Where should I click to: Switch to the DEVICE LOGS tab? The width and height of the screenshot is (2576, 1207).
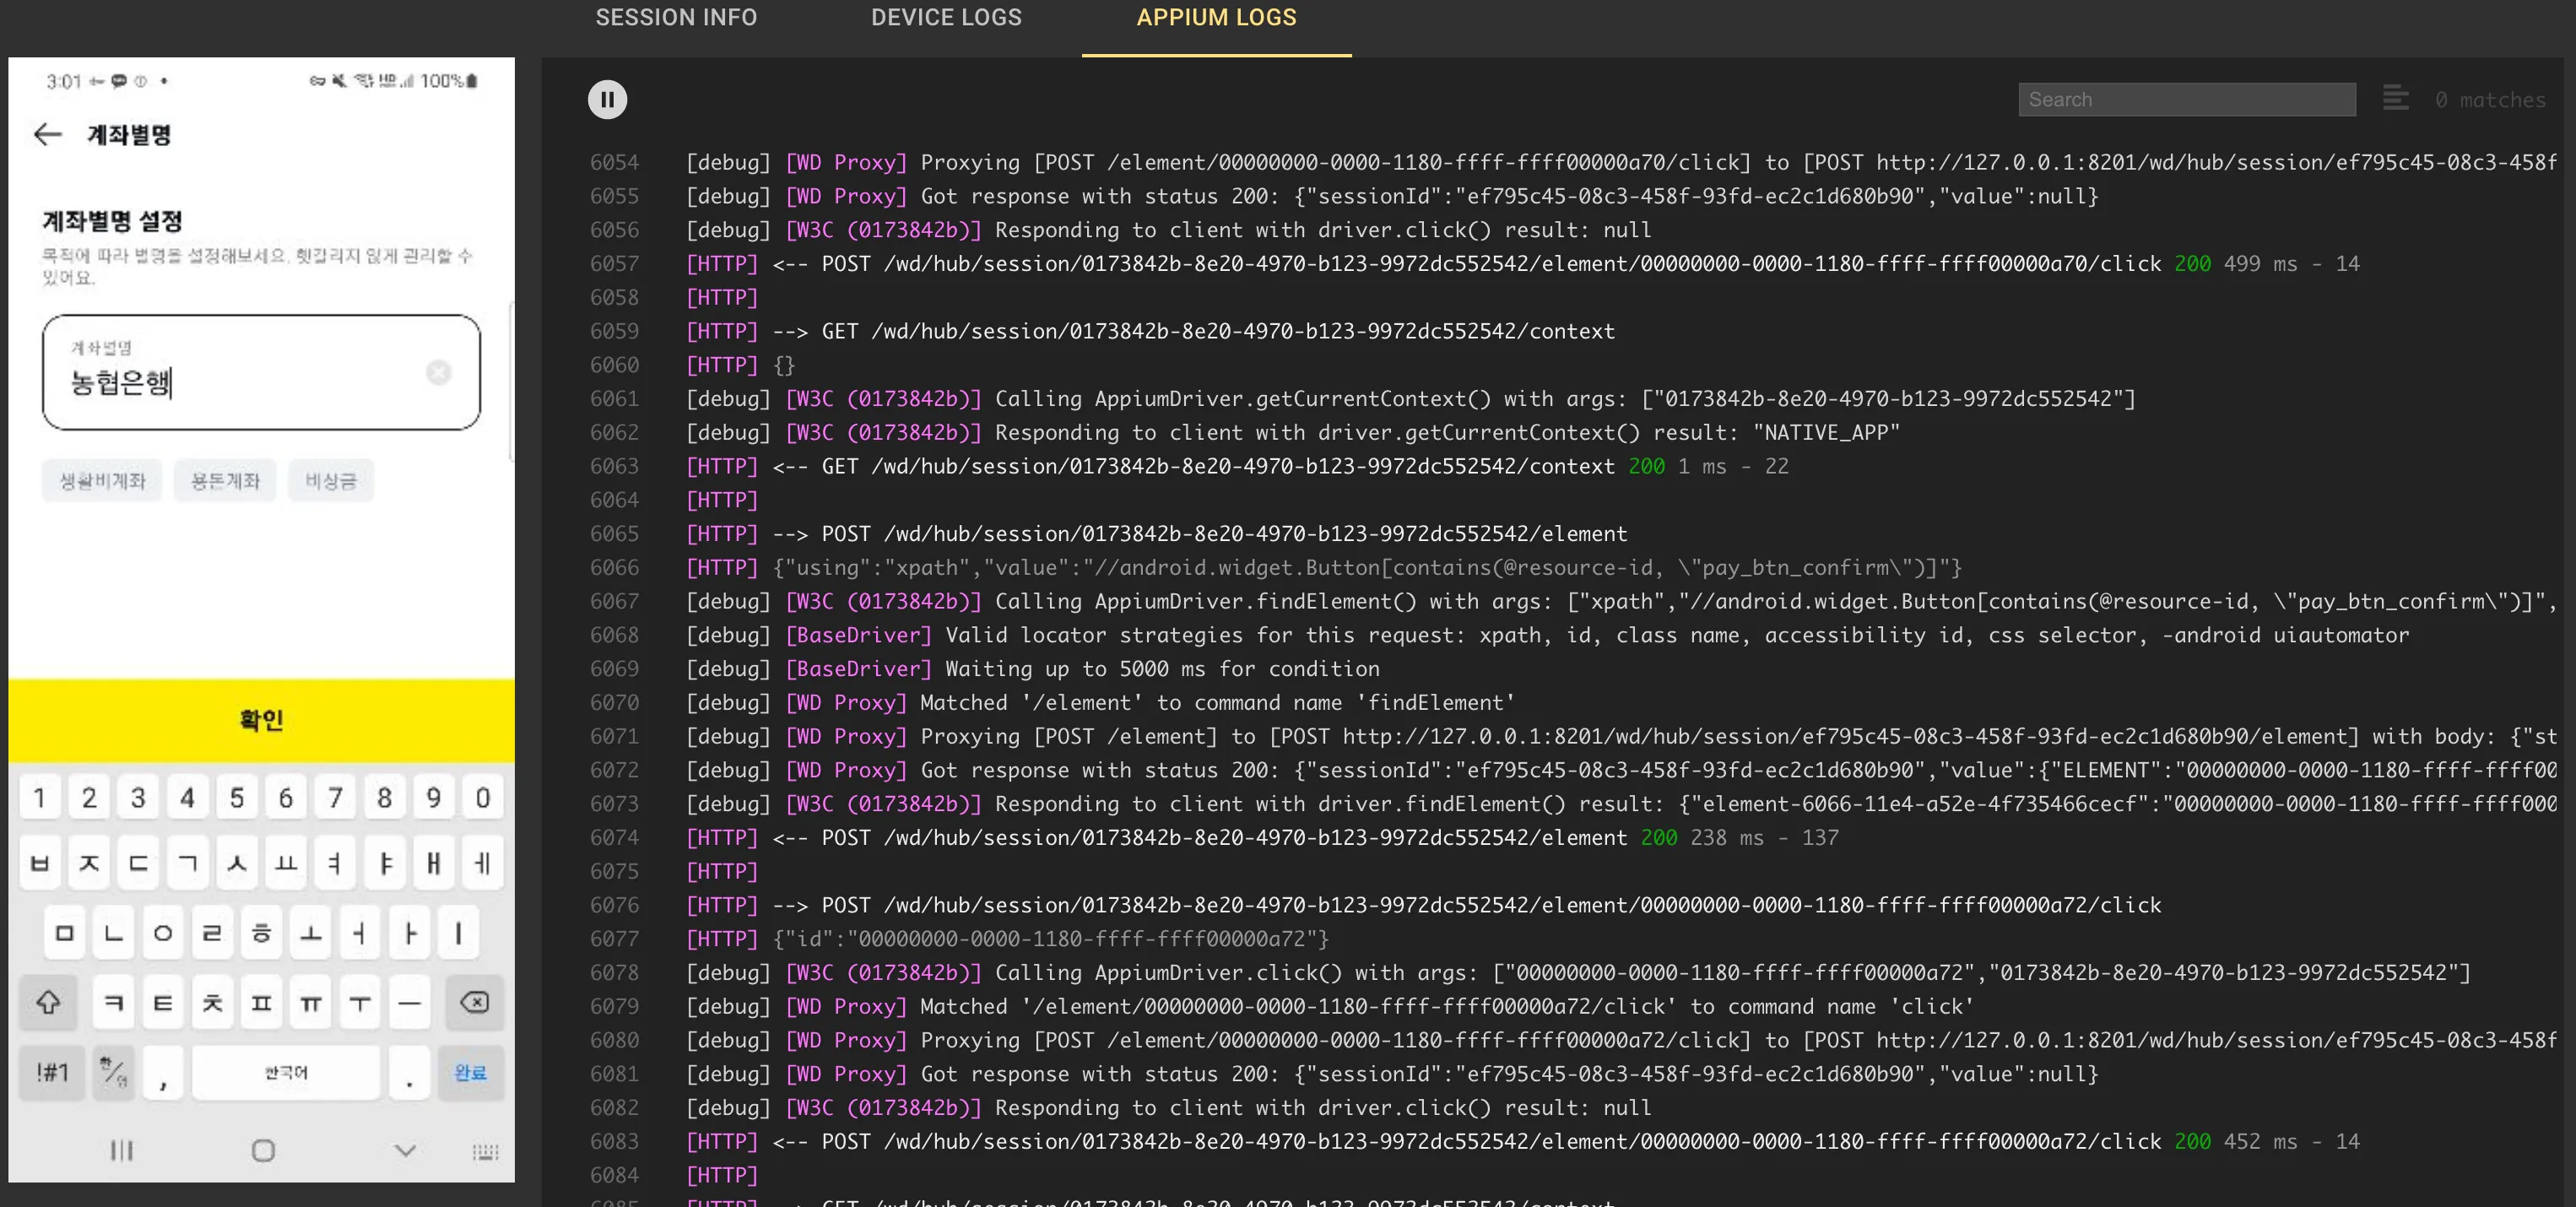[946, 17]
